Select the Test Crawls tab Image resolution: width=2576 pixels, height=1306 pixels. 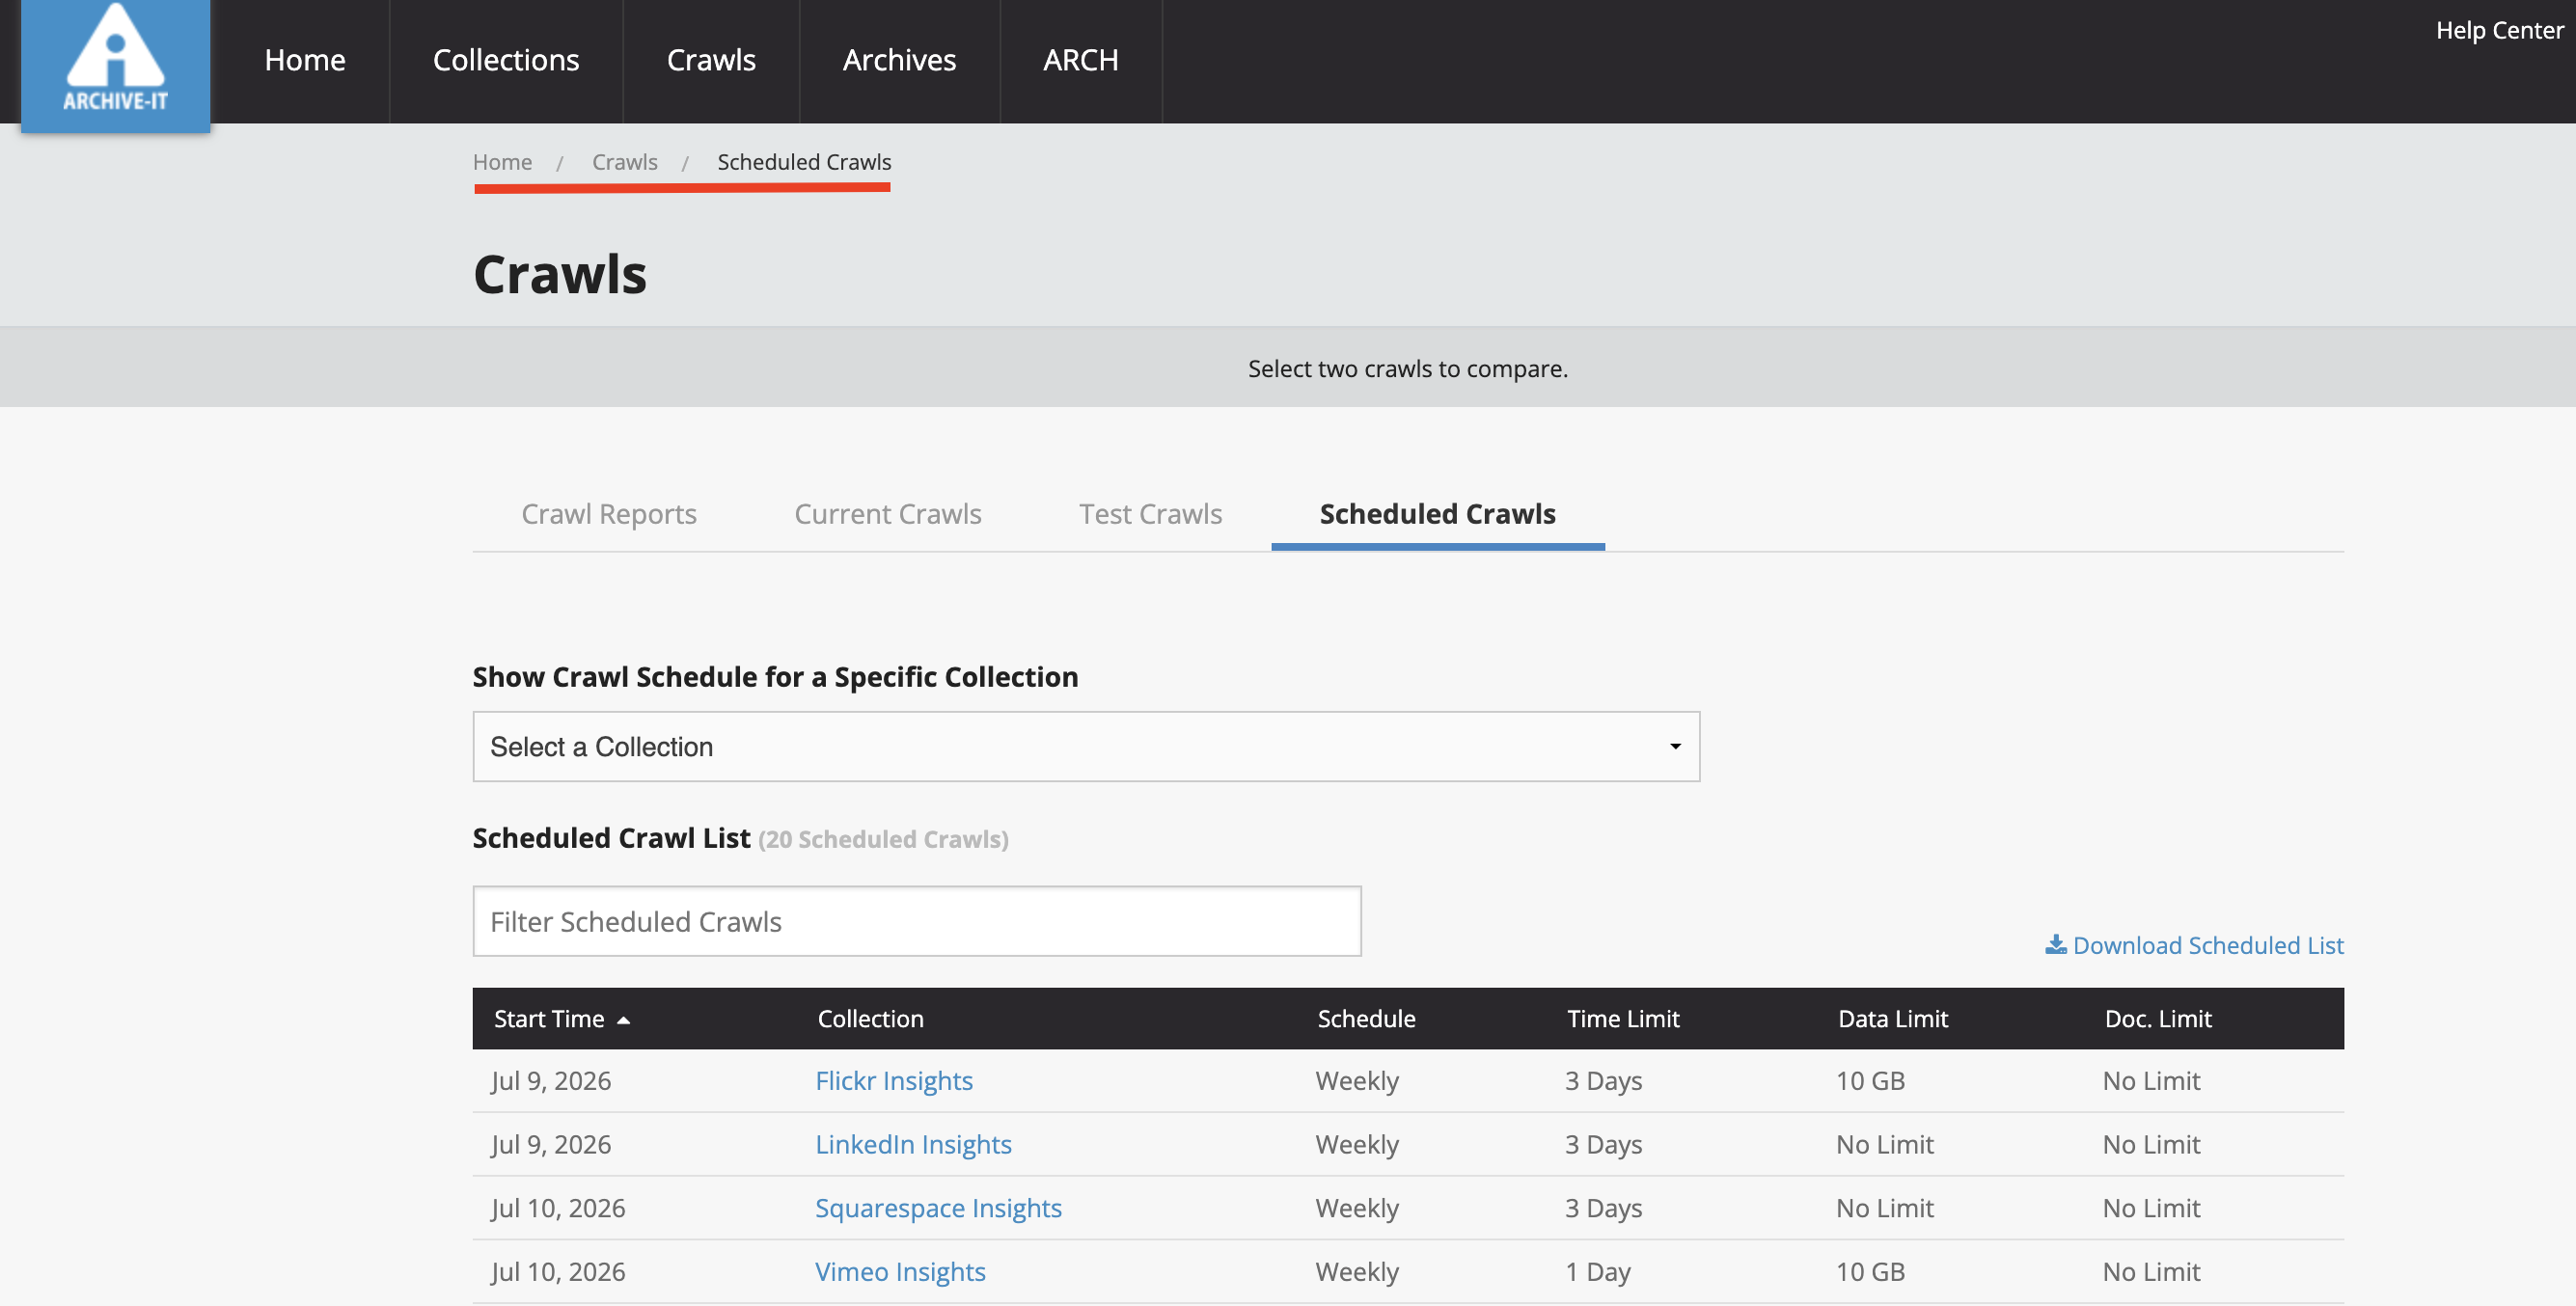pos(1150,514)
